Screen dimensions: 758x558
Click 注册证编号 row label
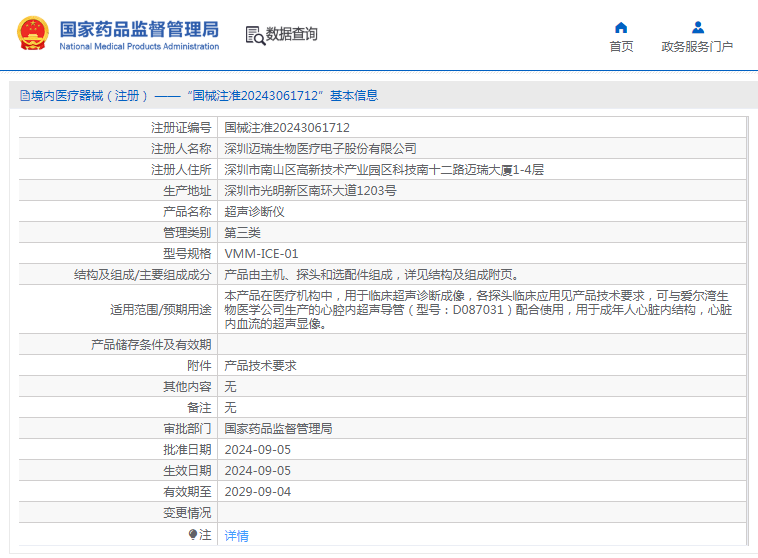coord(181,128)
